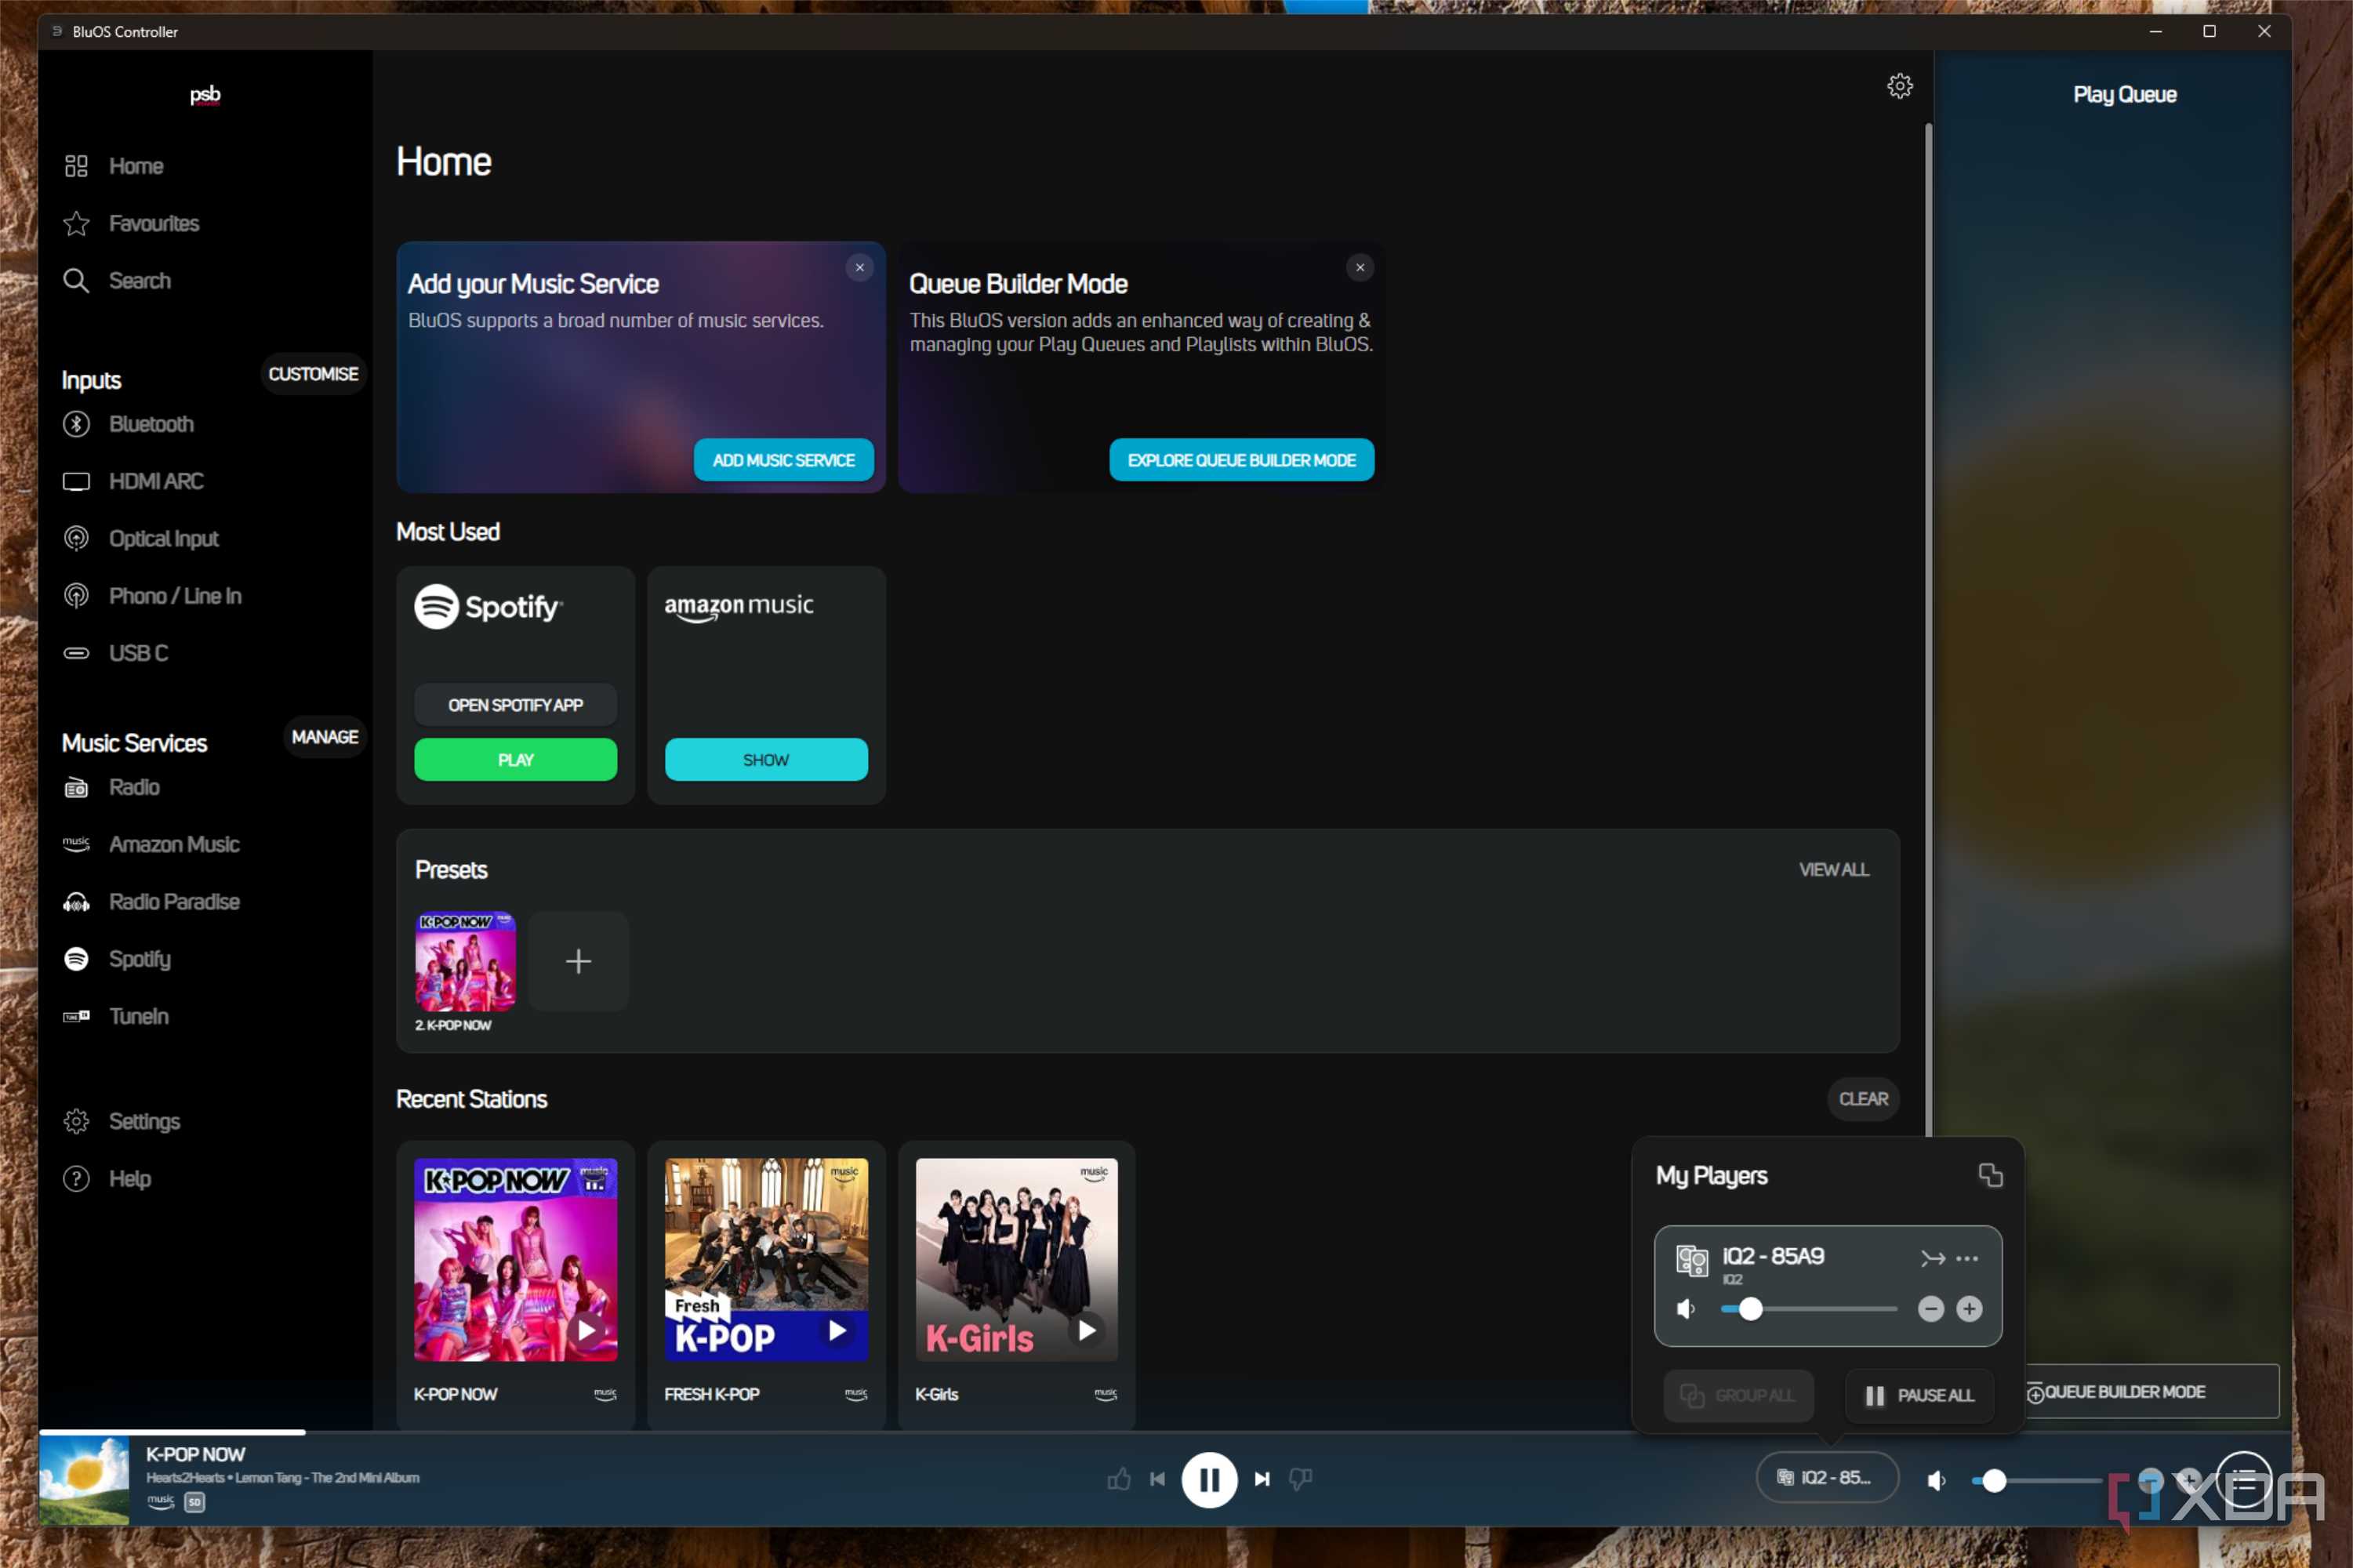Click VIEW ALL in Presets
Image resolution: width=2353 pixels, height=1568 pixels.
point(1833,870)
